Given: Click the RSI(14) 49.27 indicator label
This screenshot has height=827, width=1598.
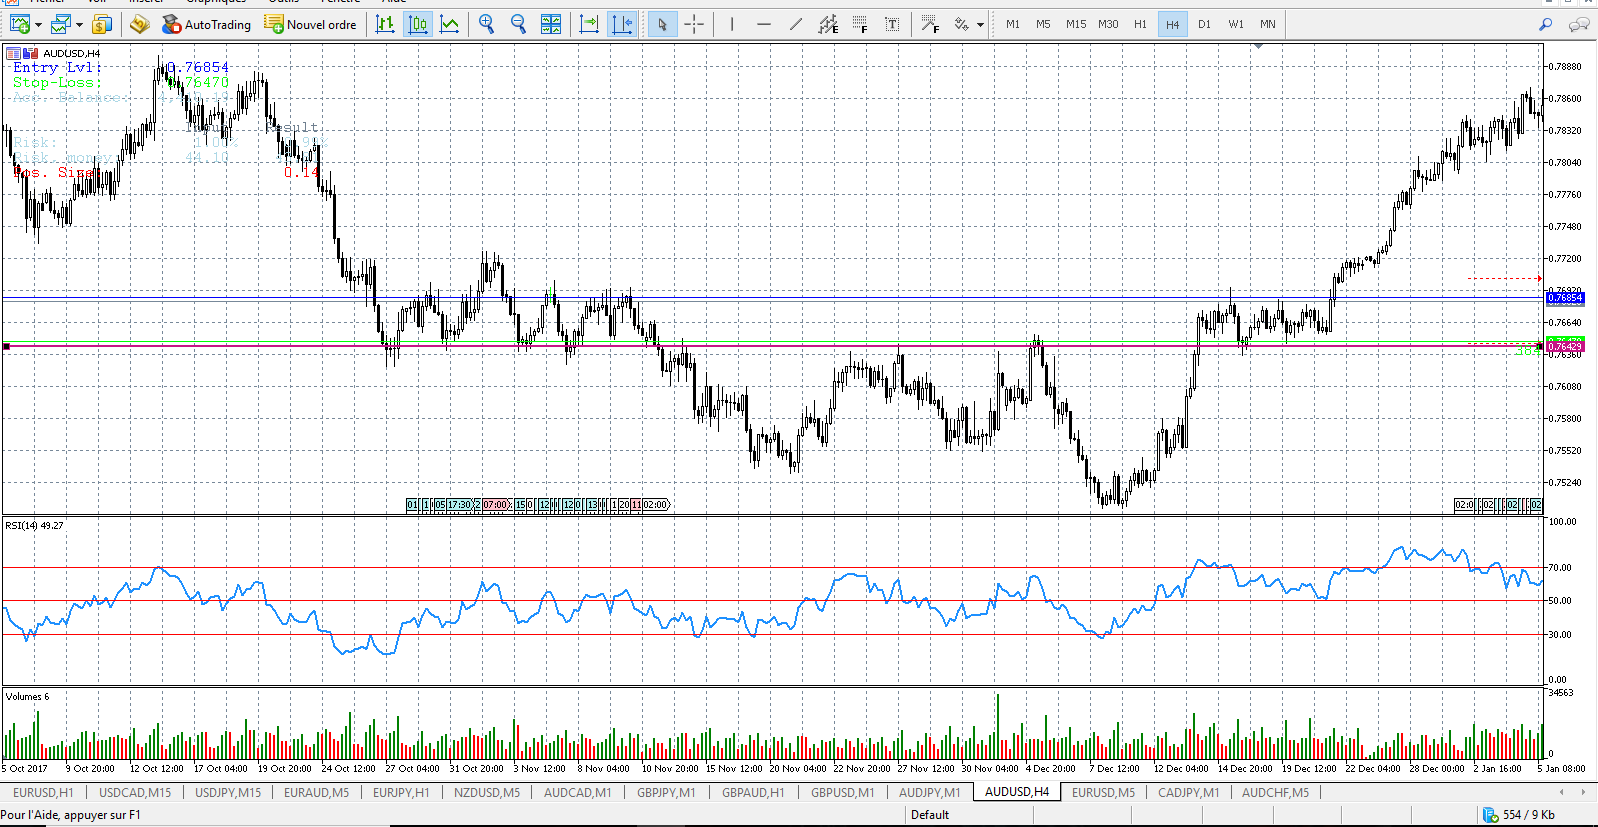Looking at the screenshot, I should click(34, 525).
